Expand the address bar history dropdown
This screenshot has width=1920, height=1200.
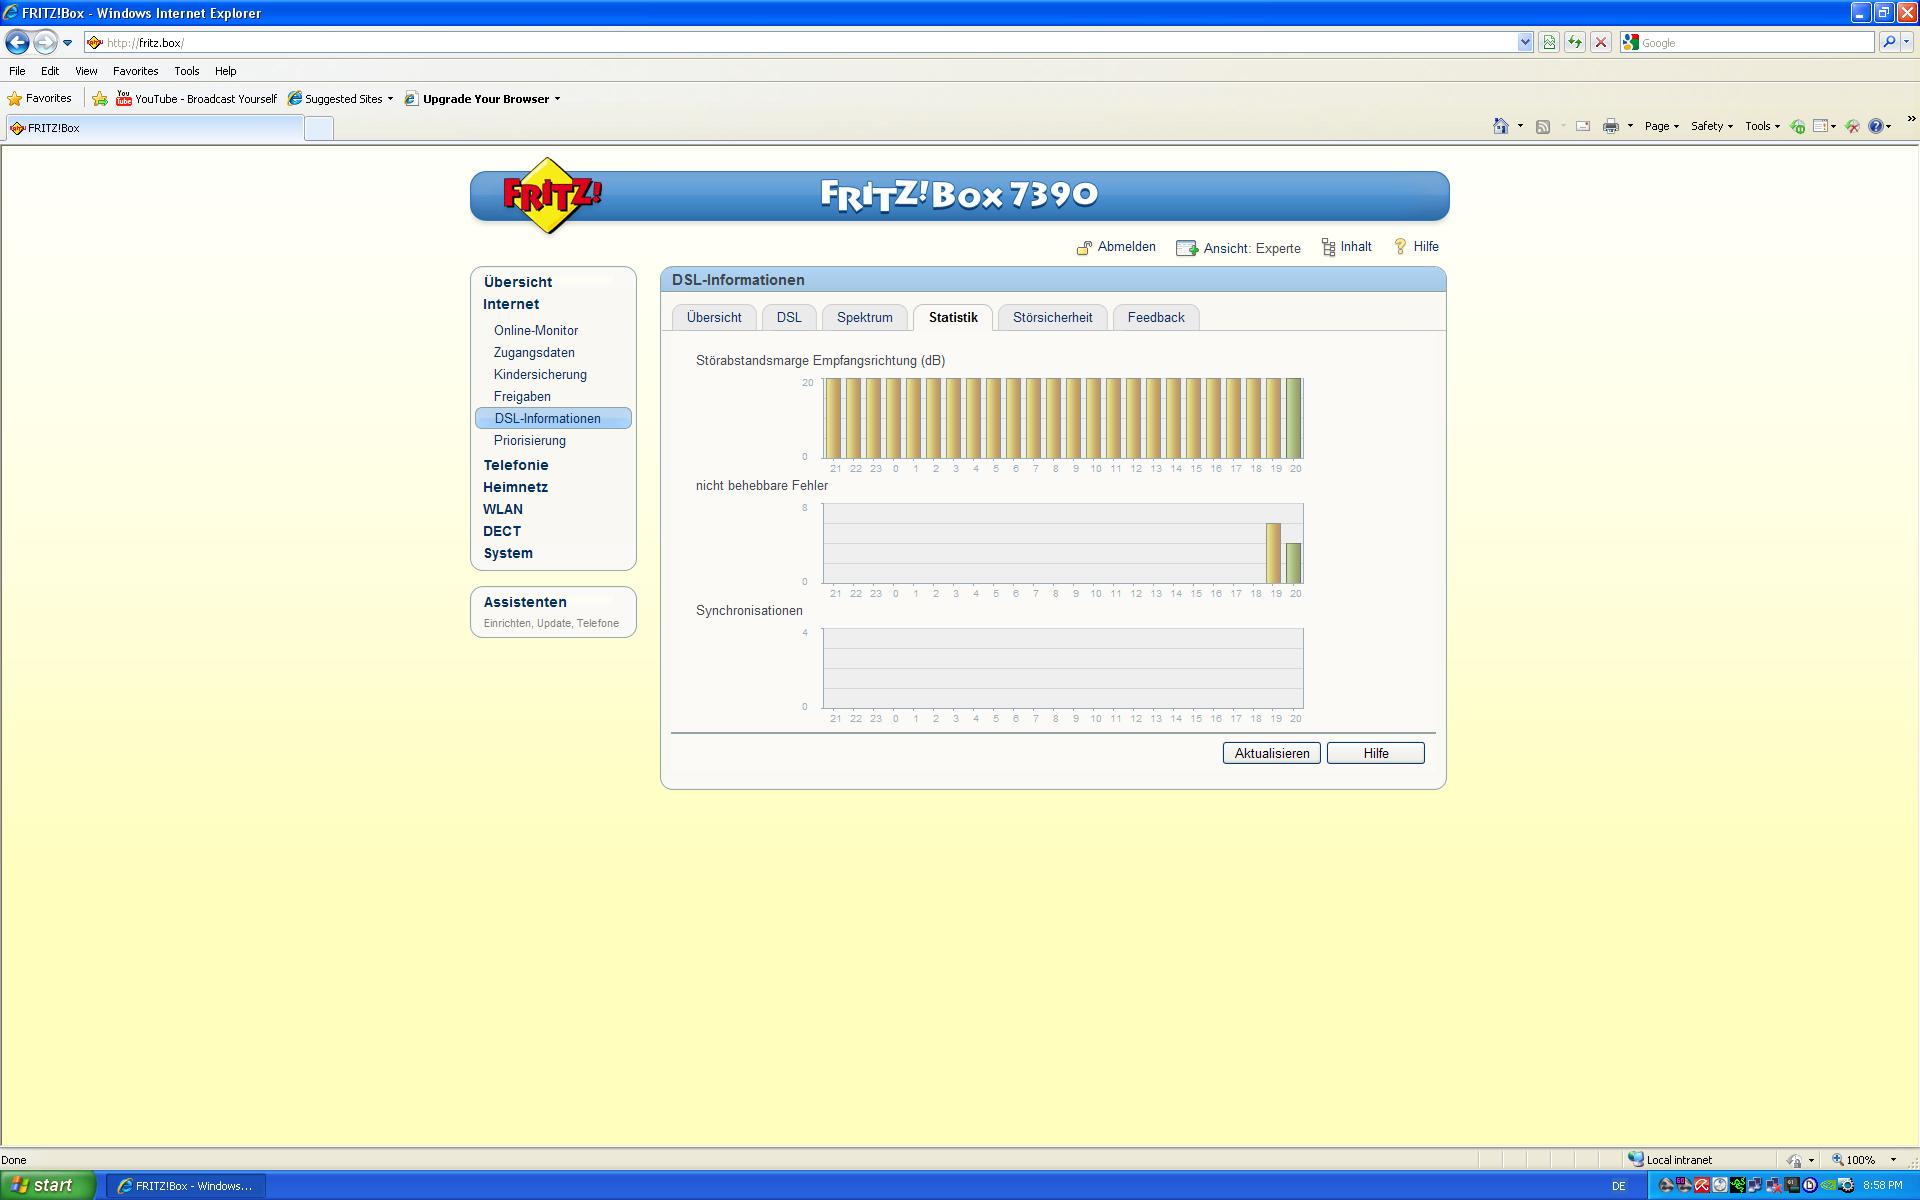pos(1525,42)
